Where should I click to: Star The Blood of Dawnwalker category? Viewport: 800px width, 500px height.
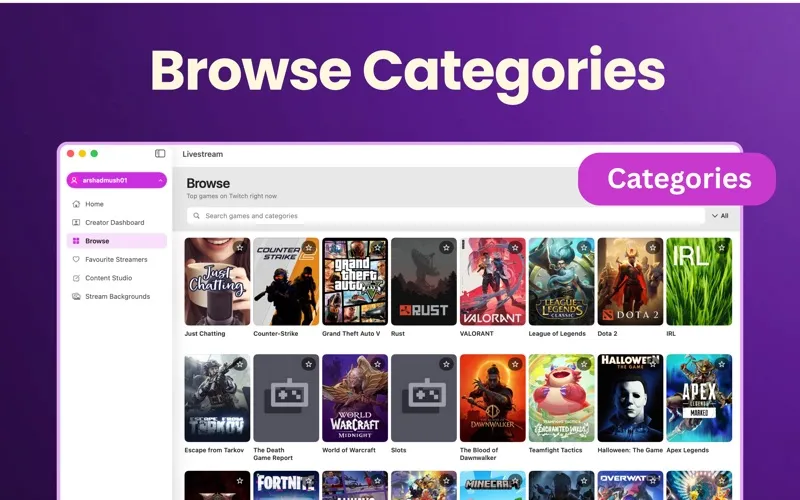[515, 364]
